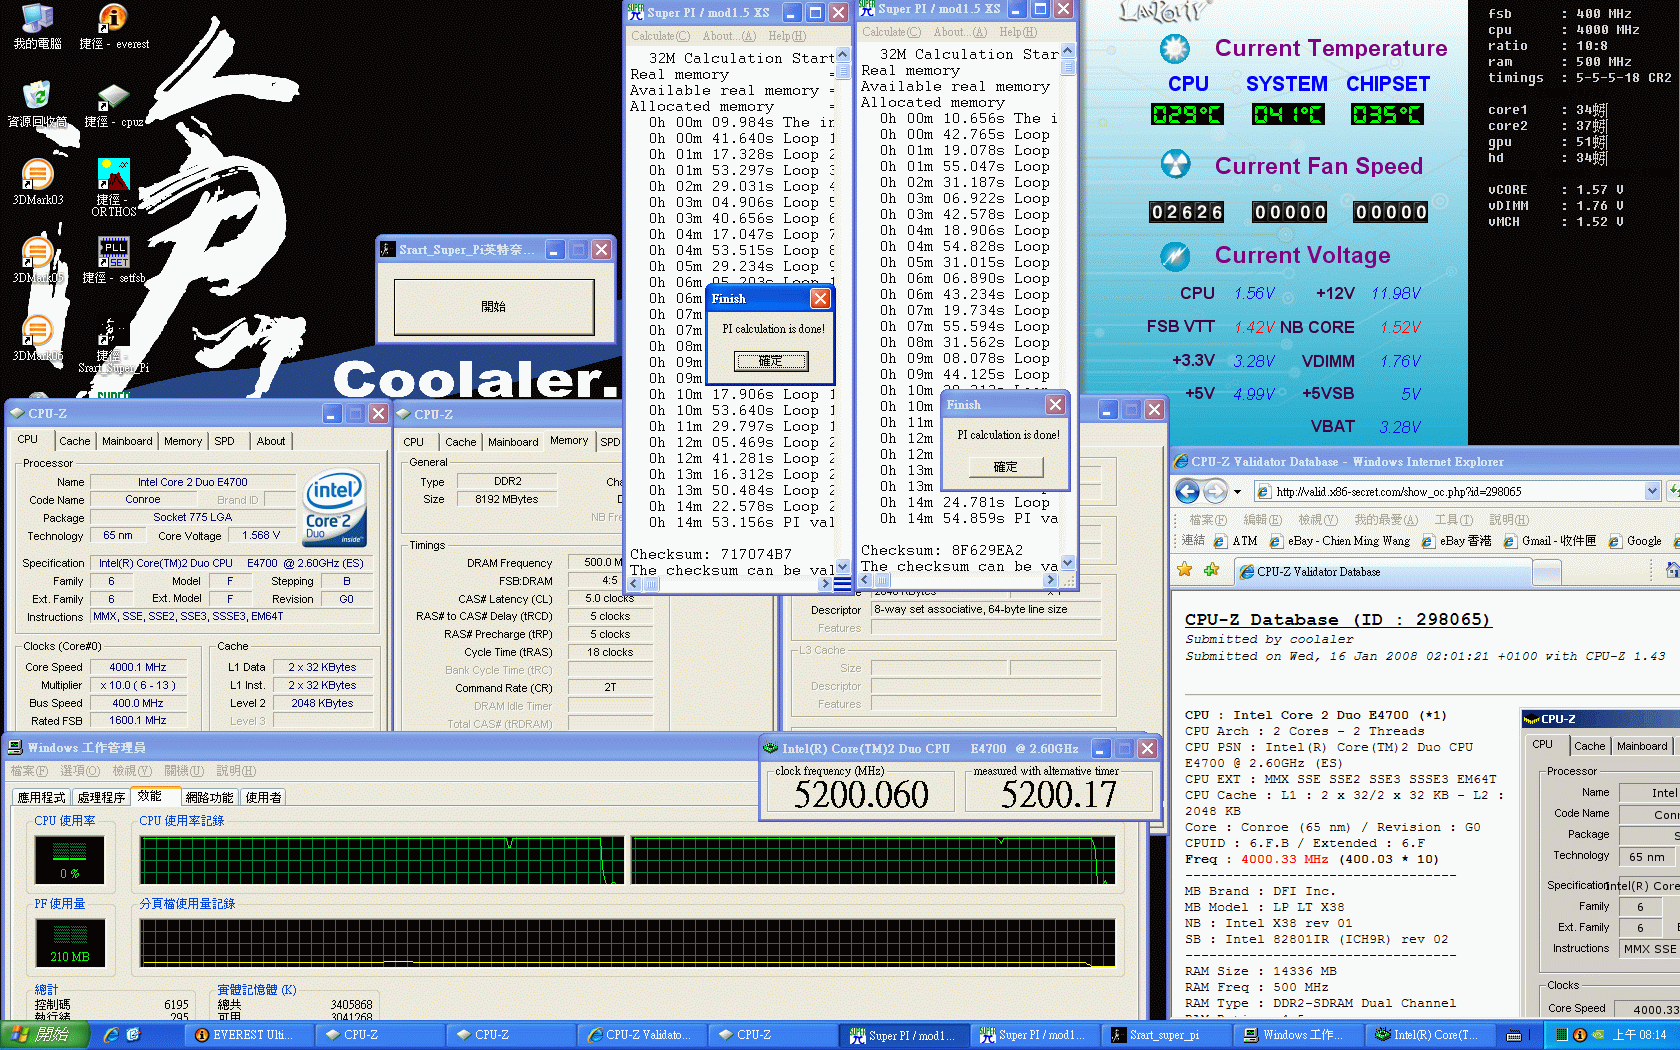Go back in the Internet Explorer window
The image size is (1680, 1050).
tap(1187, 491)
